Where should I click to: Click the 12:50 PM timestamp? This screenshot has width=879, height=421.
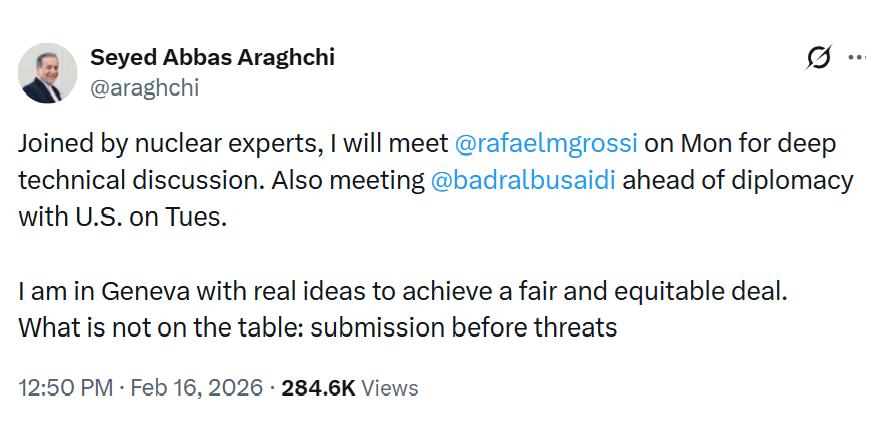click(x=66, y=387)
